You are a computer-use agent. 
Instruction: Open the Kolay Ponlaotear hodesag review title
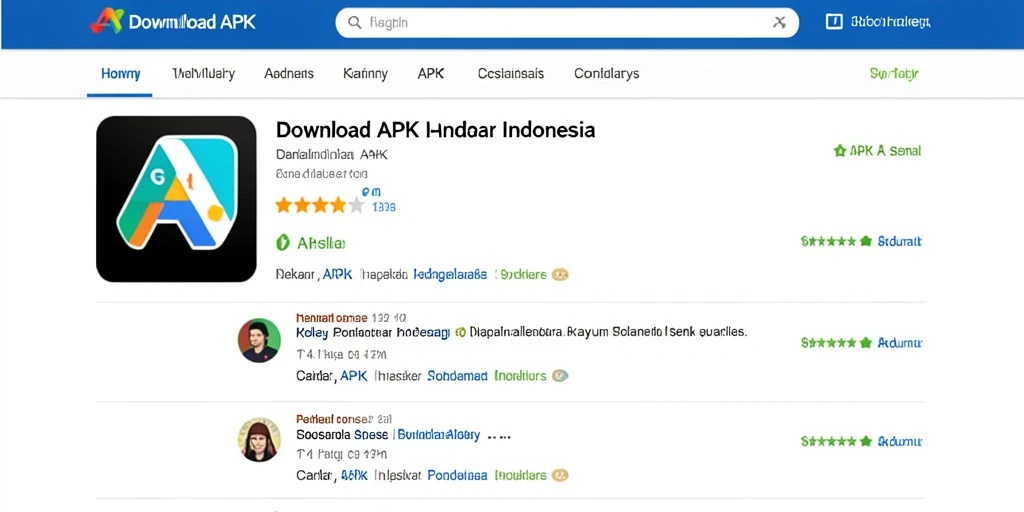(x=373, y=332)
